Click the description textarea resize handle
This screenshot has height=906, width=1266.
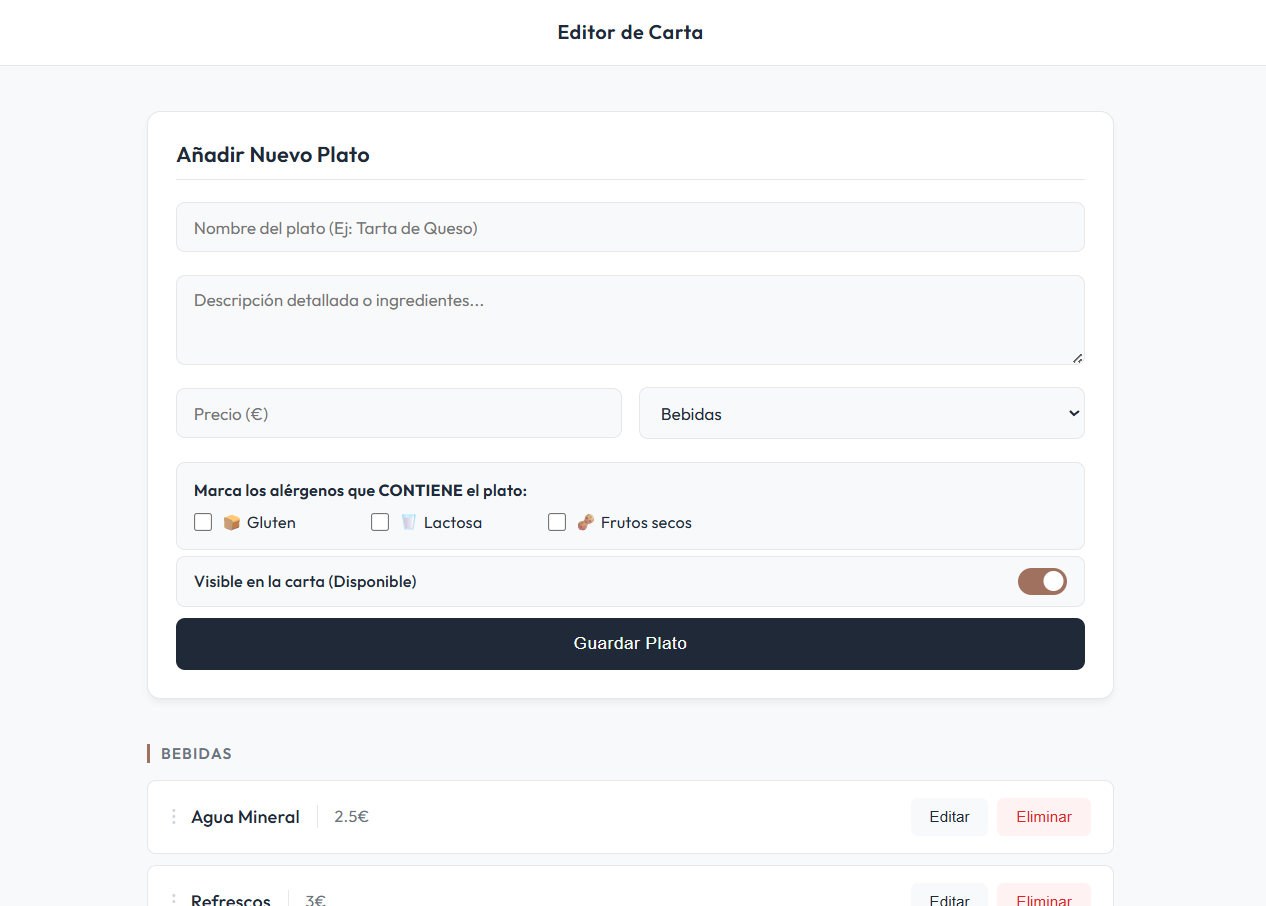click(1077, 357)
